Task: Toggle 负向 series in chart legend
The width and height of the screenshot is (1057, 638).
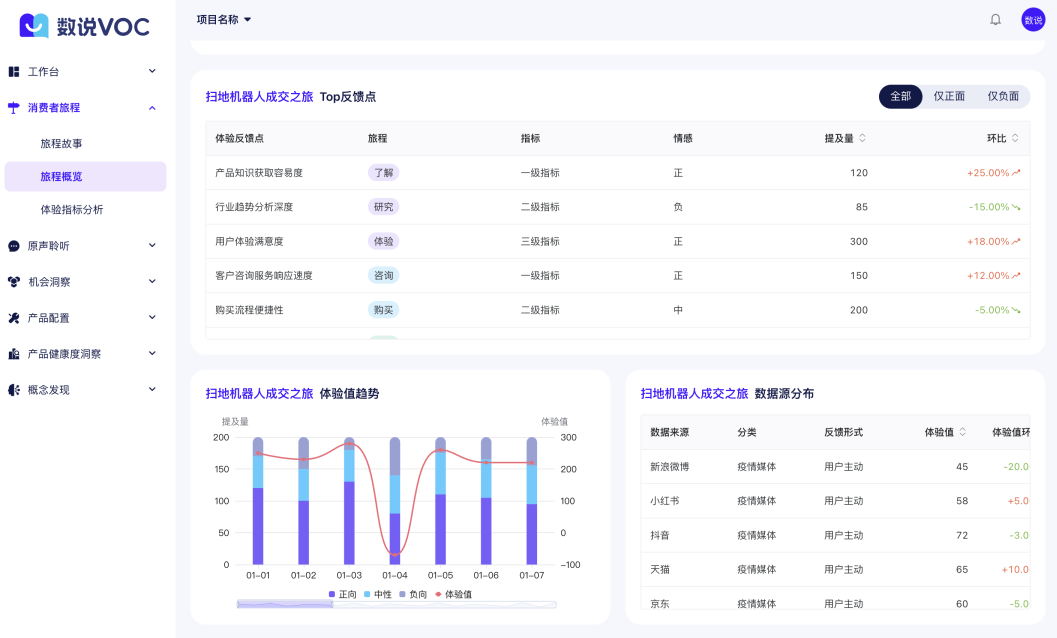Action: (x=413, y=594)
